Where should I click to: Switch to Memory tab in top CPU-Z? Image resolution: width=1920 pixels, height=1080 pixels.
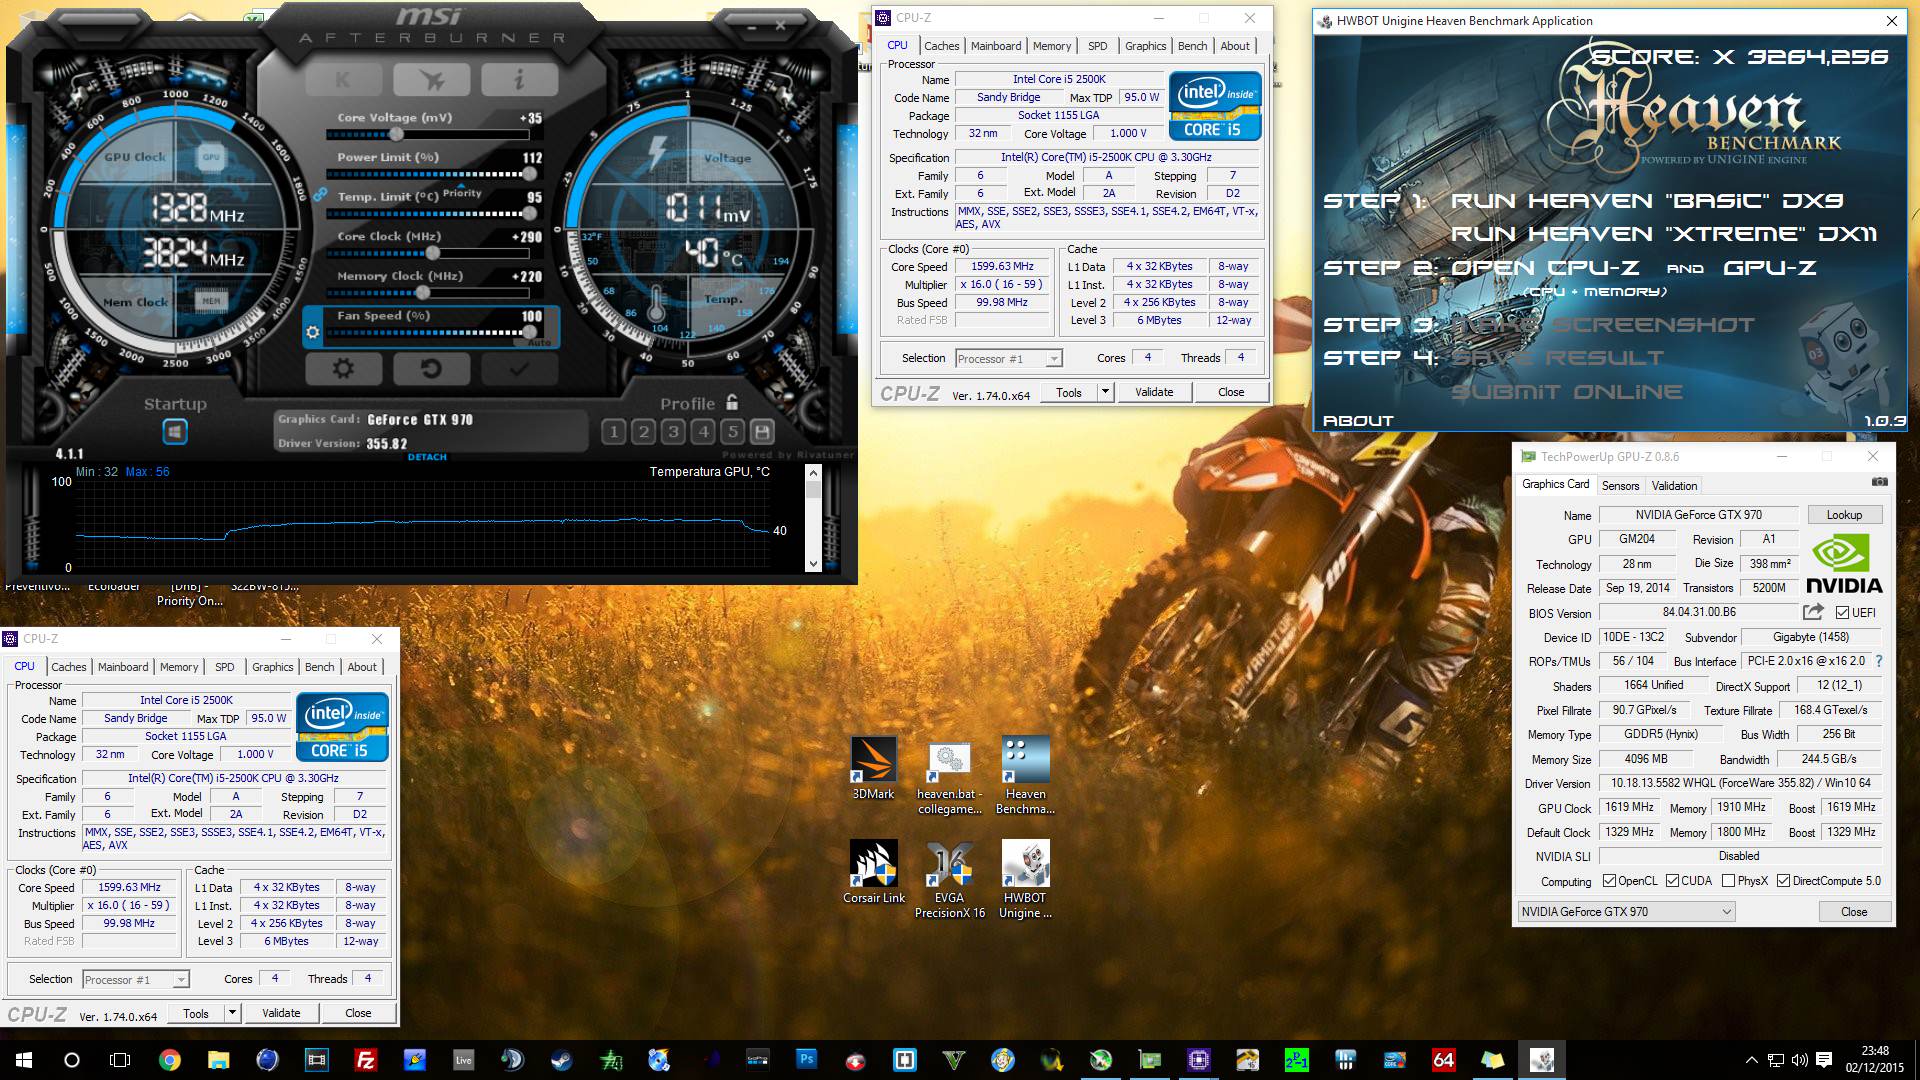[1052, 46]
